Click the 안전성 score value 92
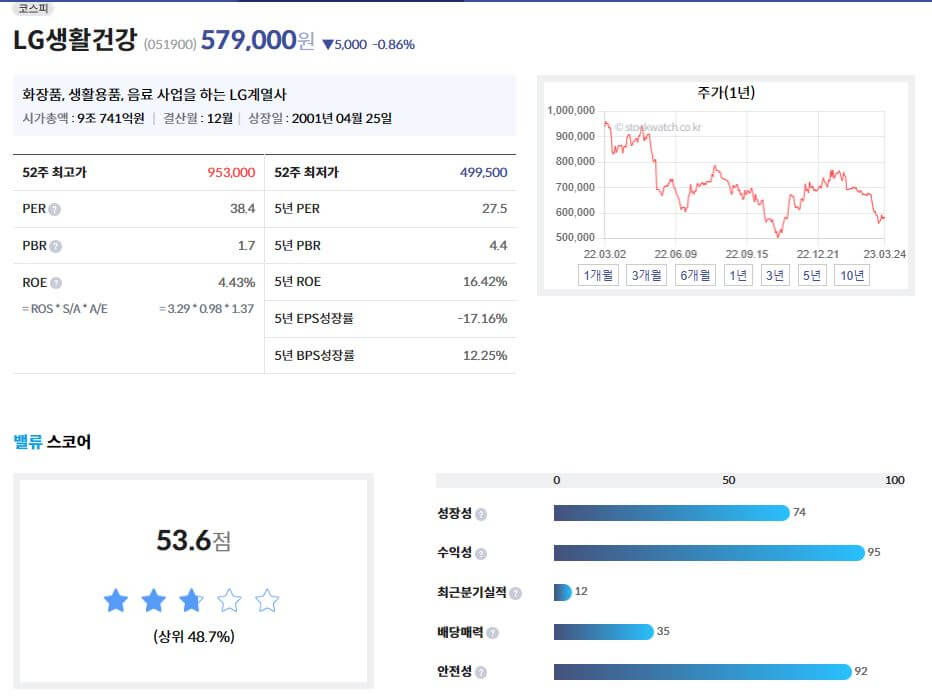Viewport: 932px width, 697px height. [x=861, y=671]
